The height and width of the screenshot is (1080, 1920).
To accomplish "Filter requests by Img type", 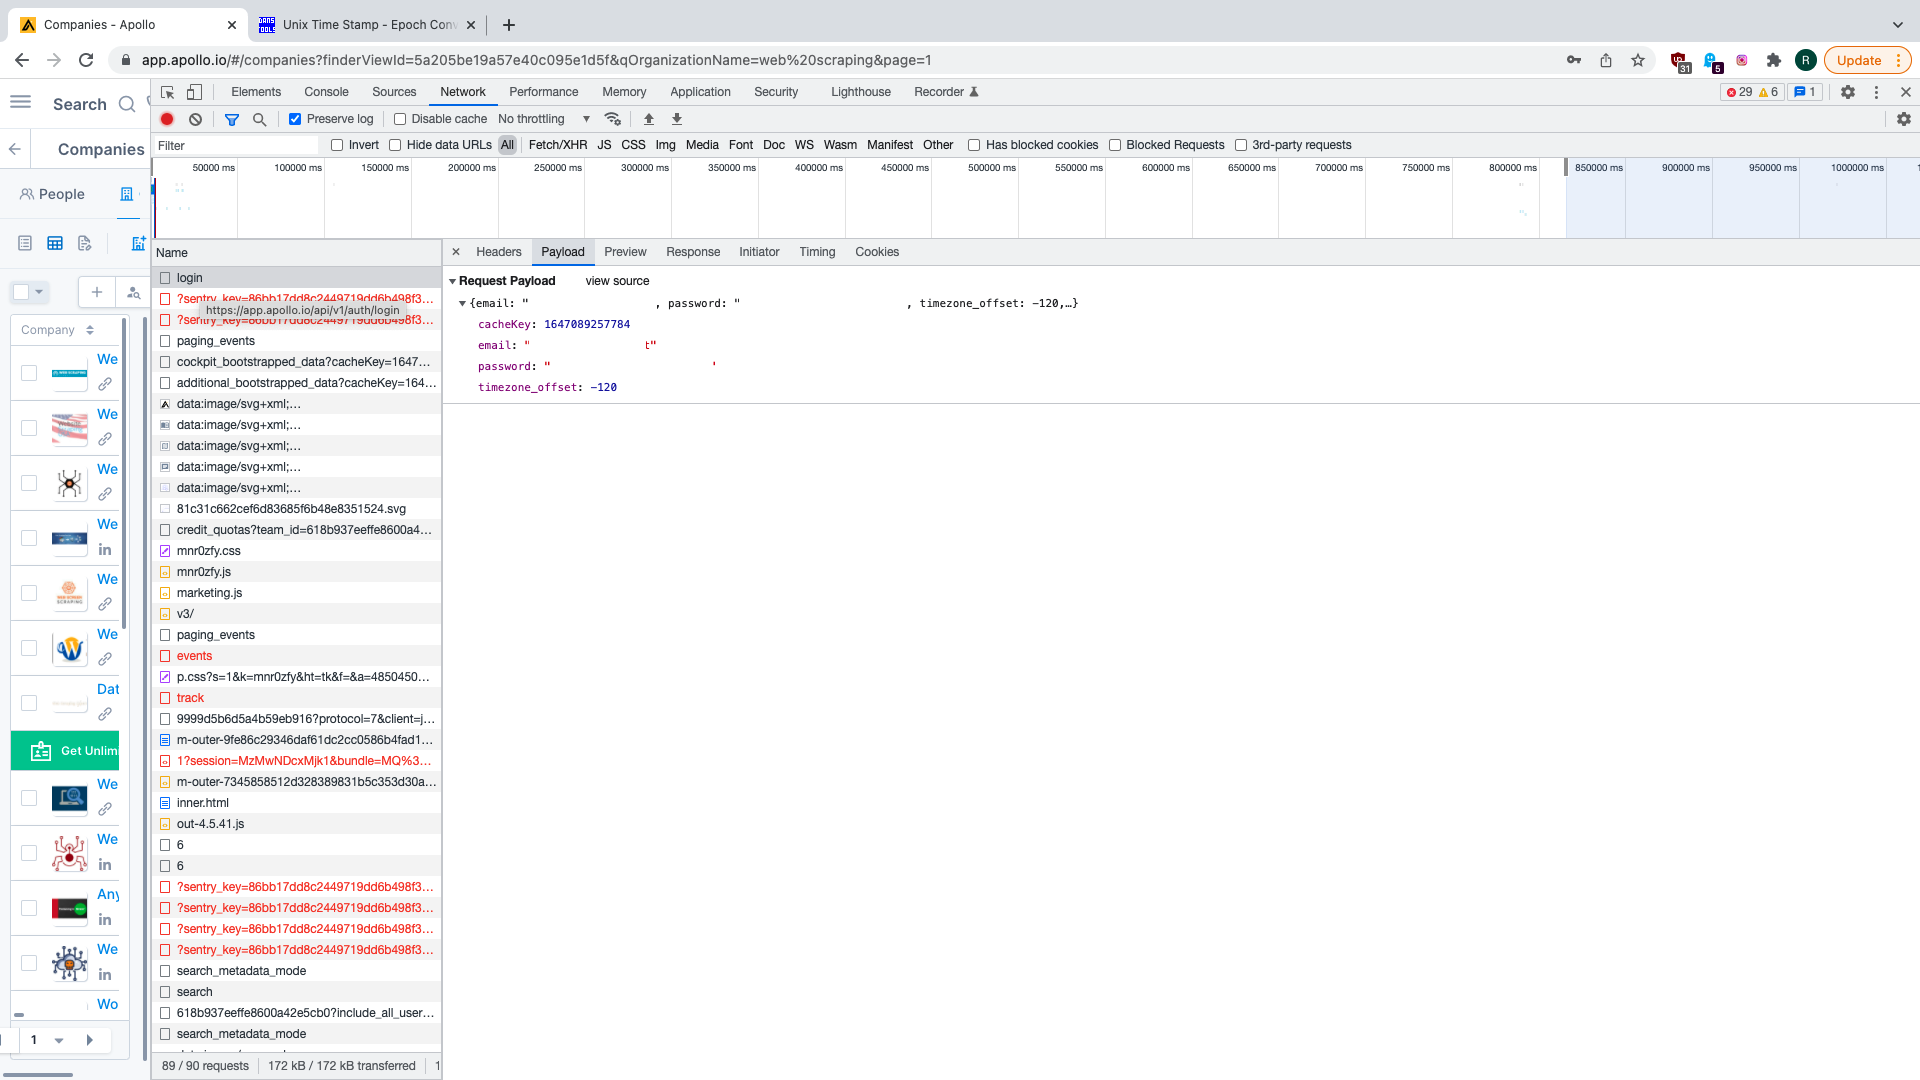I will click(x=665, y=145).
